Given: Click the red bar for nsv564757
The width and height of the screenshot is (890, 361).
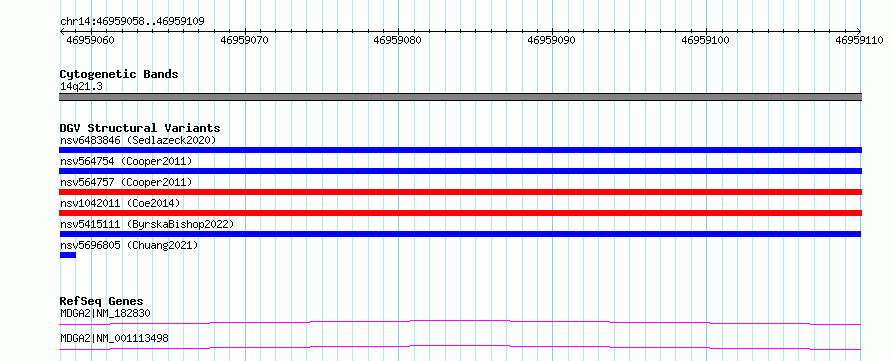Looking at the screenshot, I should (x=460, y=192).
